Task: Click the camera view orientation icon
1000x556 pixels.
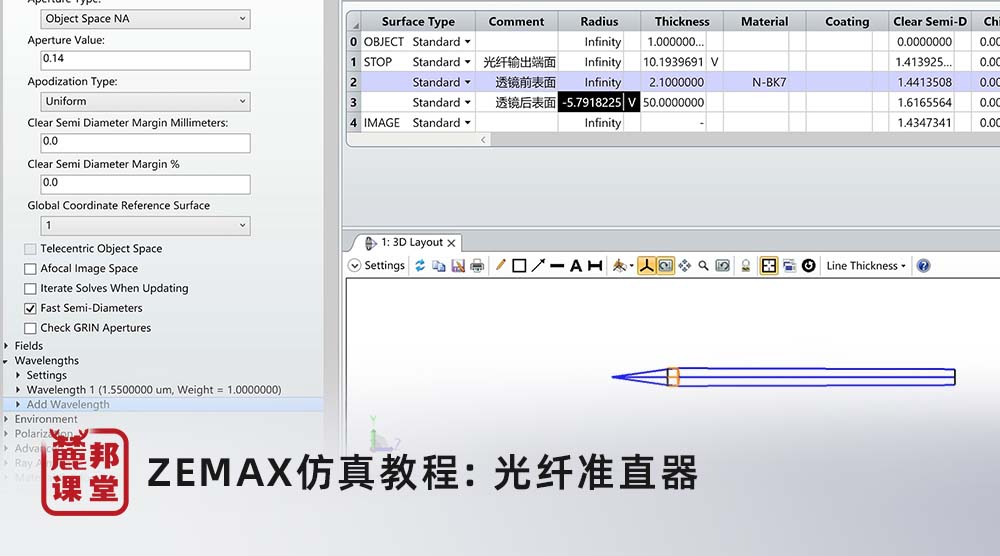Action: [619, 266]
